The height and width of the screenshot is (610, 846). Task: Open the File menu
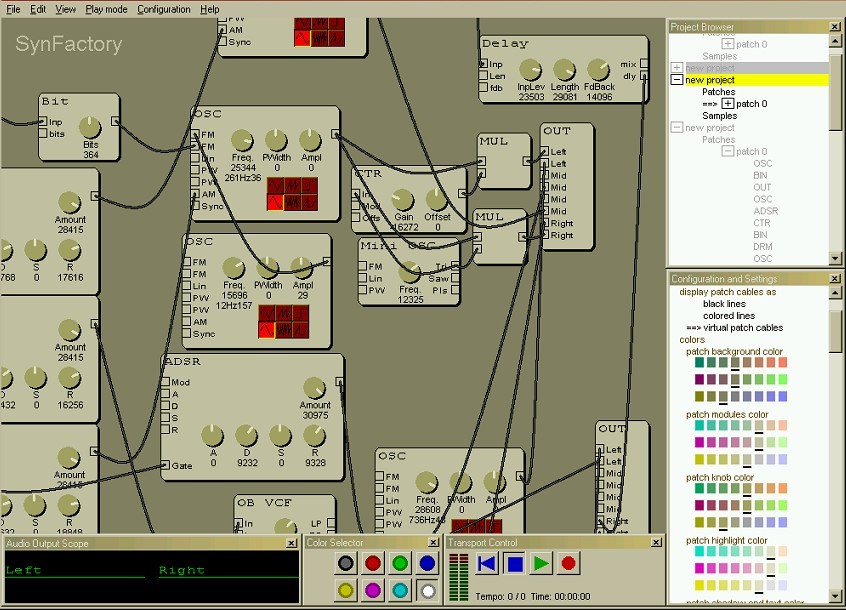(13, 9)
